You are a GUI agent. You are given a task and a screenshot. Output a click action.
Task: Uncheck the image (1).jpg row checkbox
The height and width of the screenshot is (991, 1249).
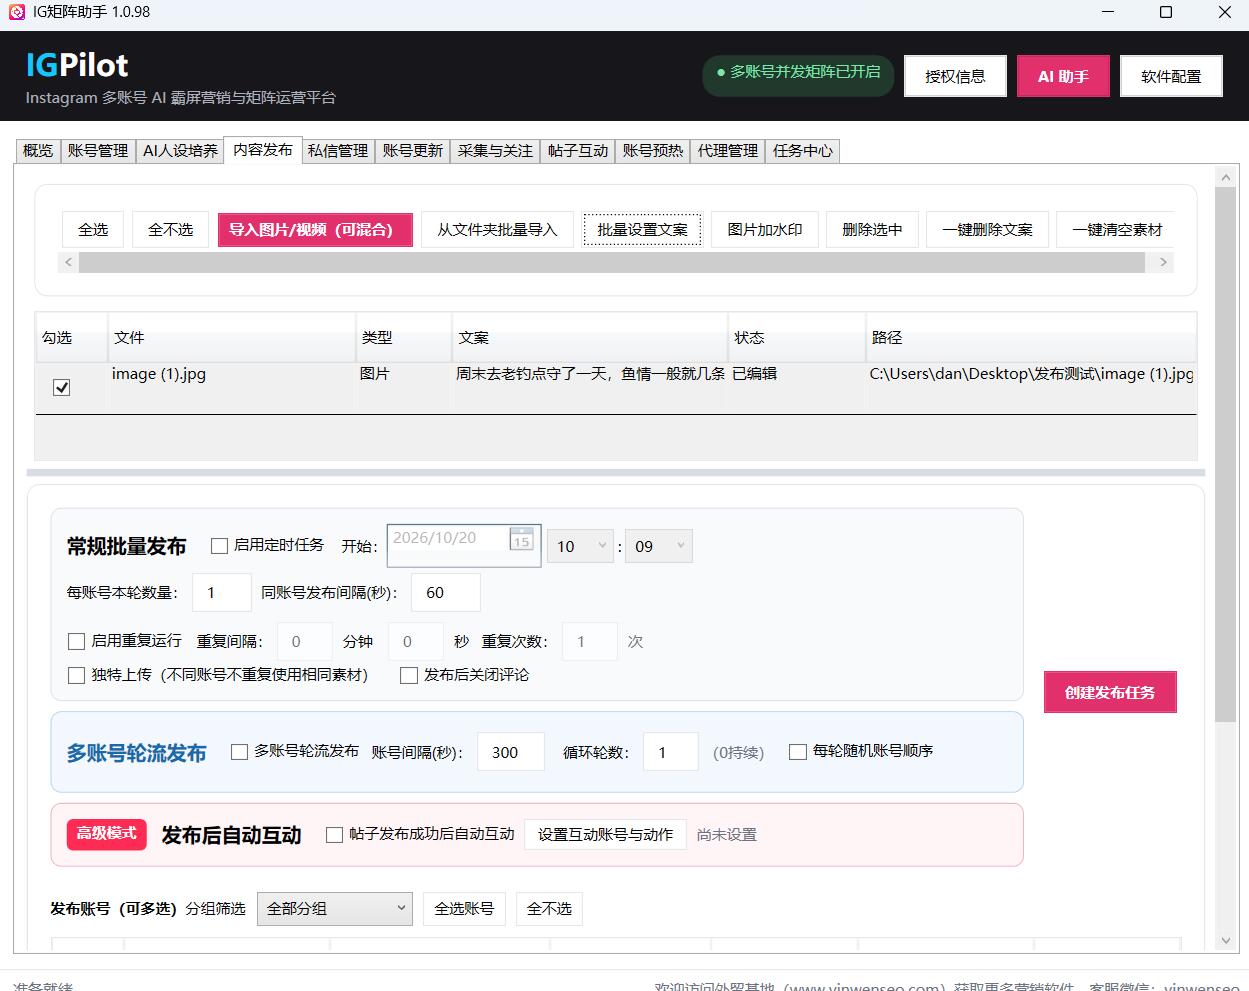coord(61,387)
